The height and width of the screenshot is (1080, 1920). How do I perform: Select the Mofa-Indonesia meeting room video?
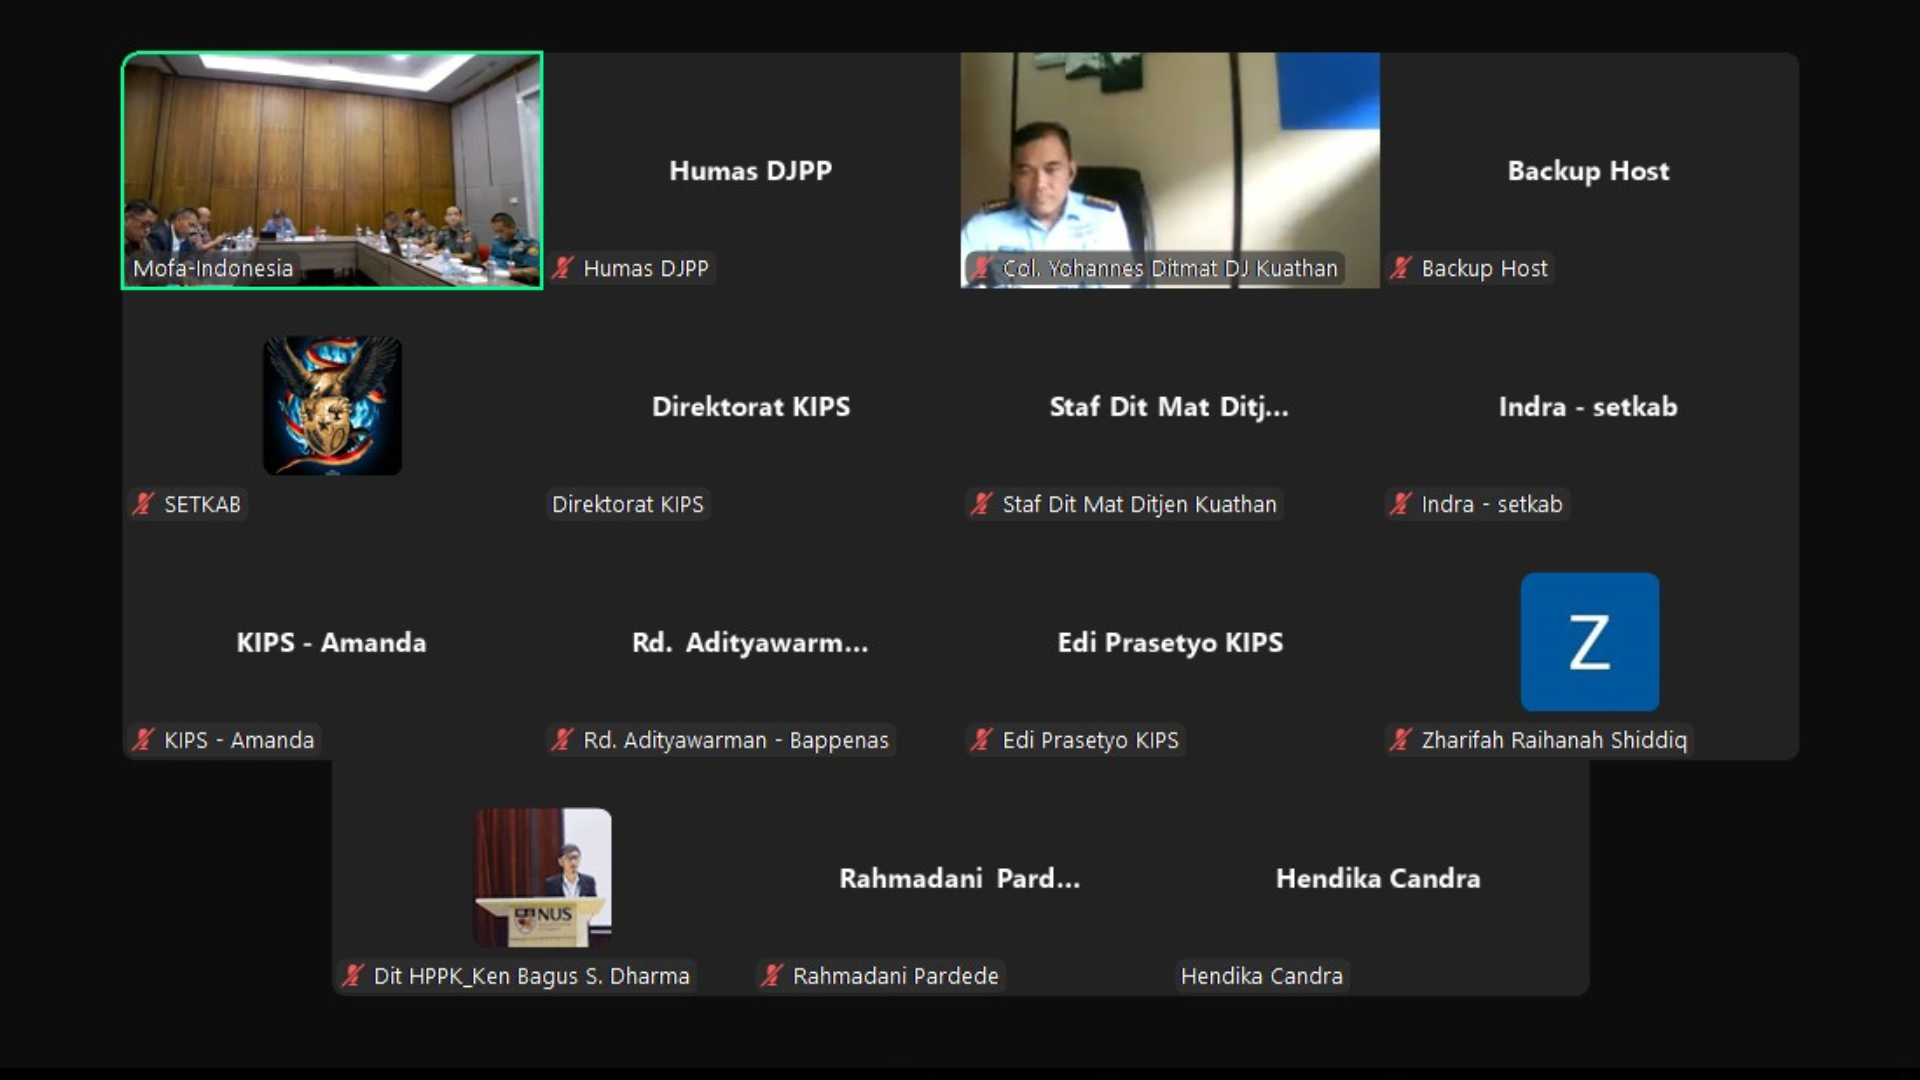point(332,171)
